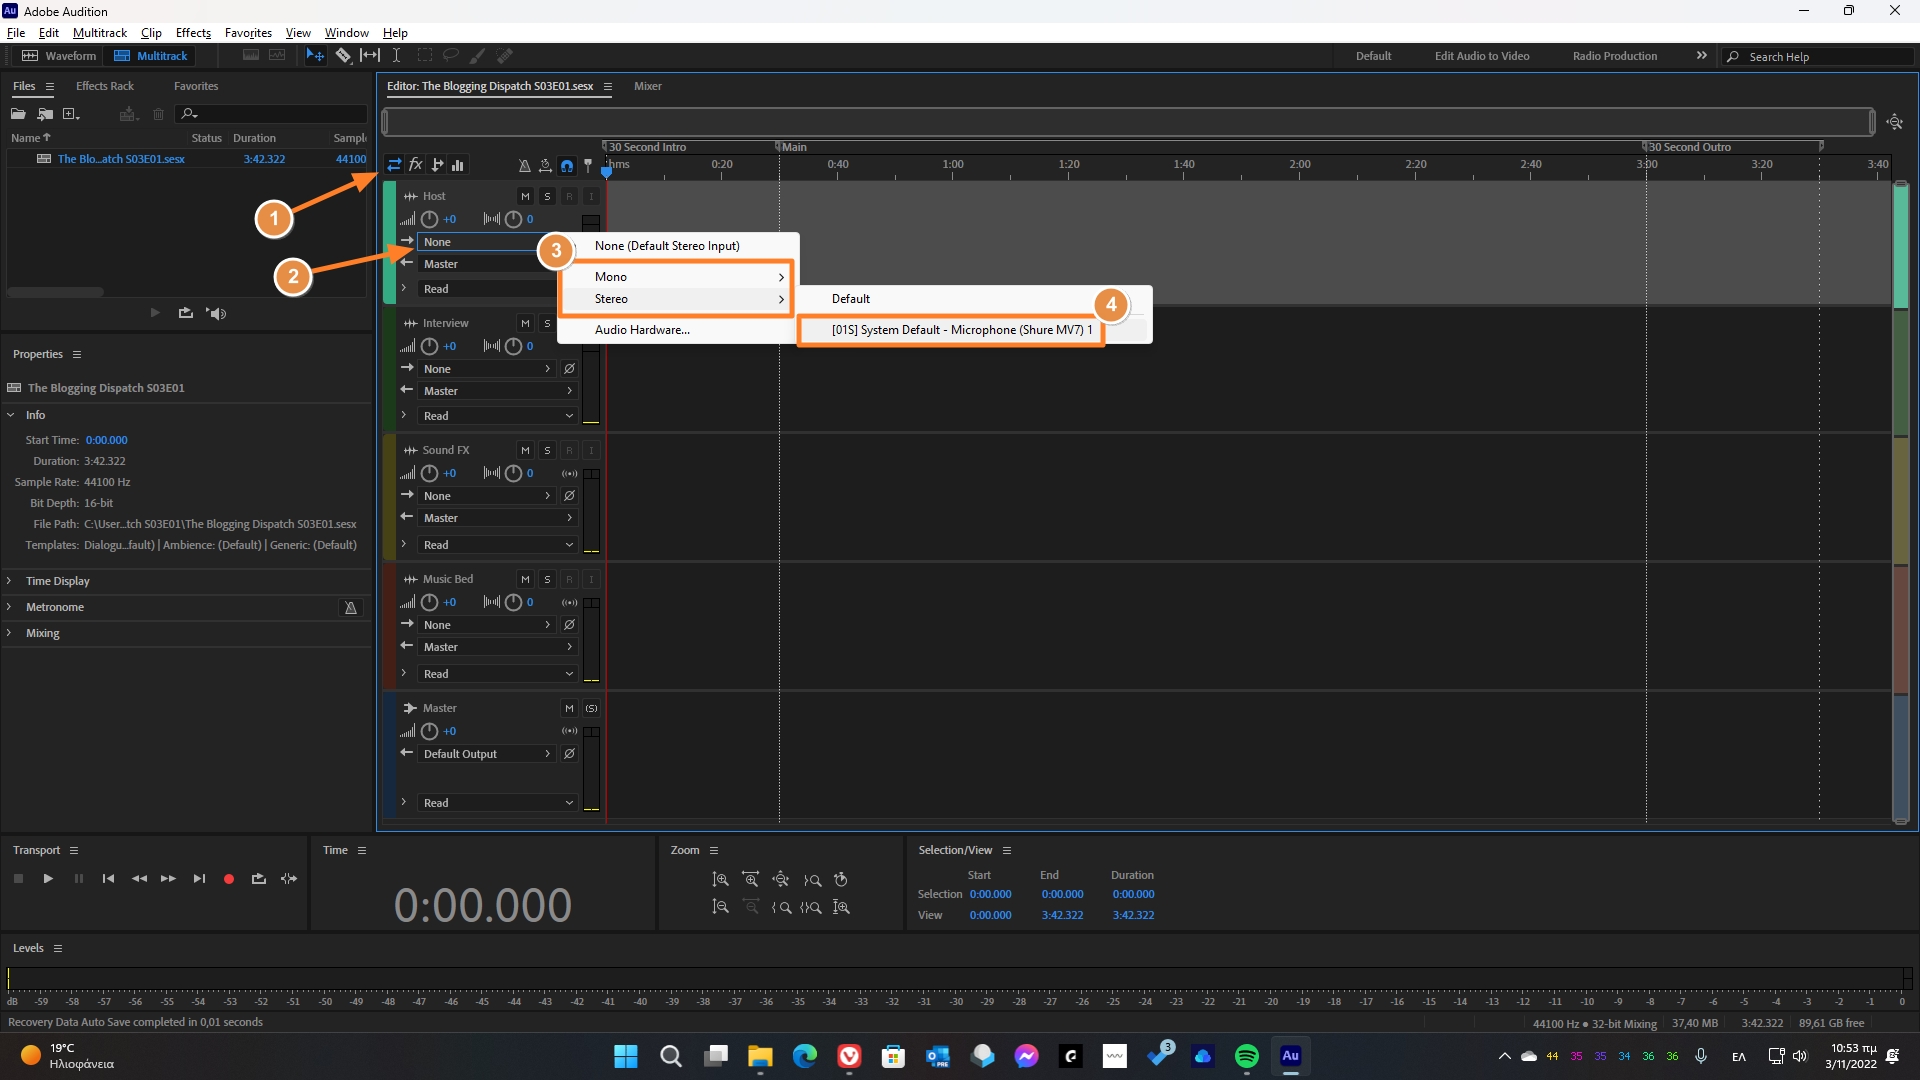Click the Import File icon

[x=45, y=114]
